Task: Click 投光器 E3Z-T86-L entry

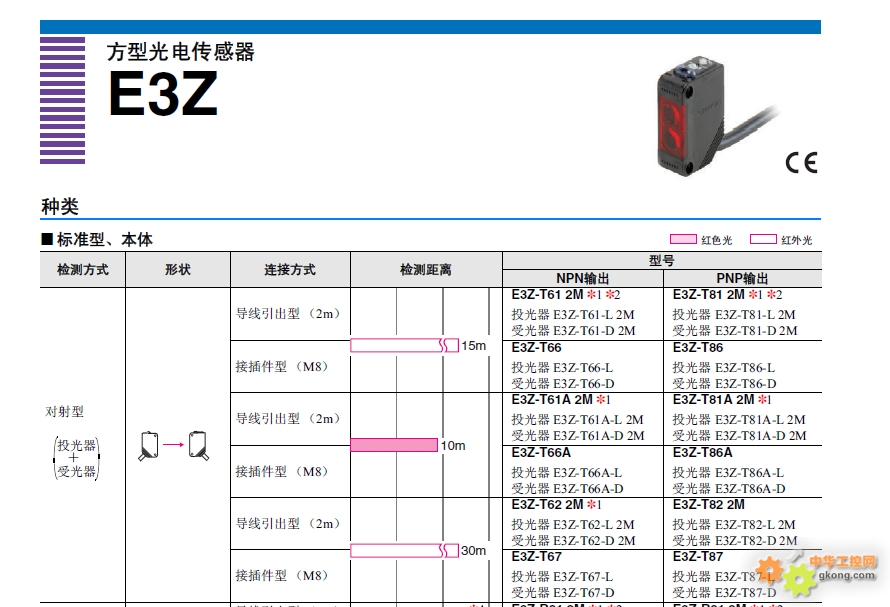Action: point(724,367)
